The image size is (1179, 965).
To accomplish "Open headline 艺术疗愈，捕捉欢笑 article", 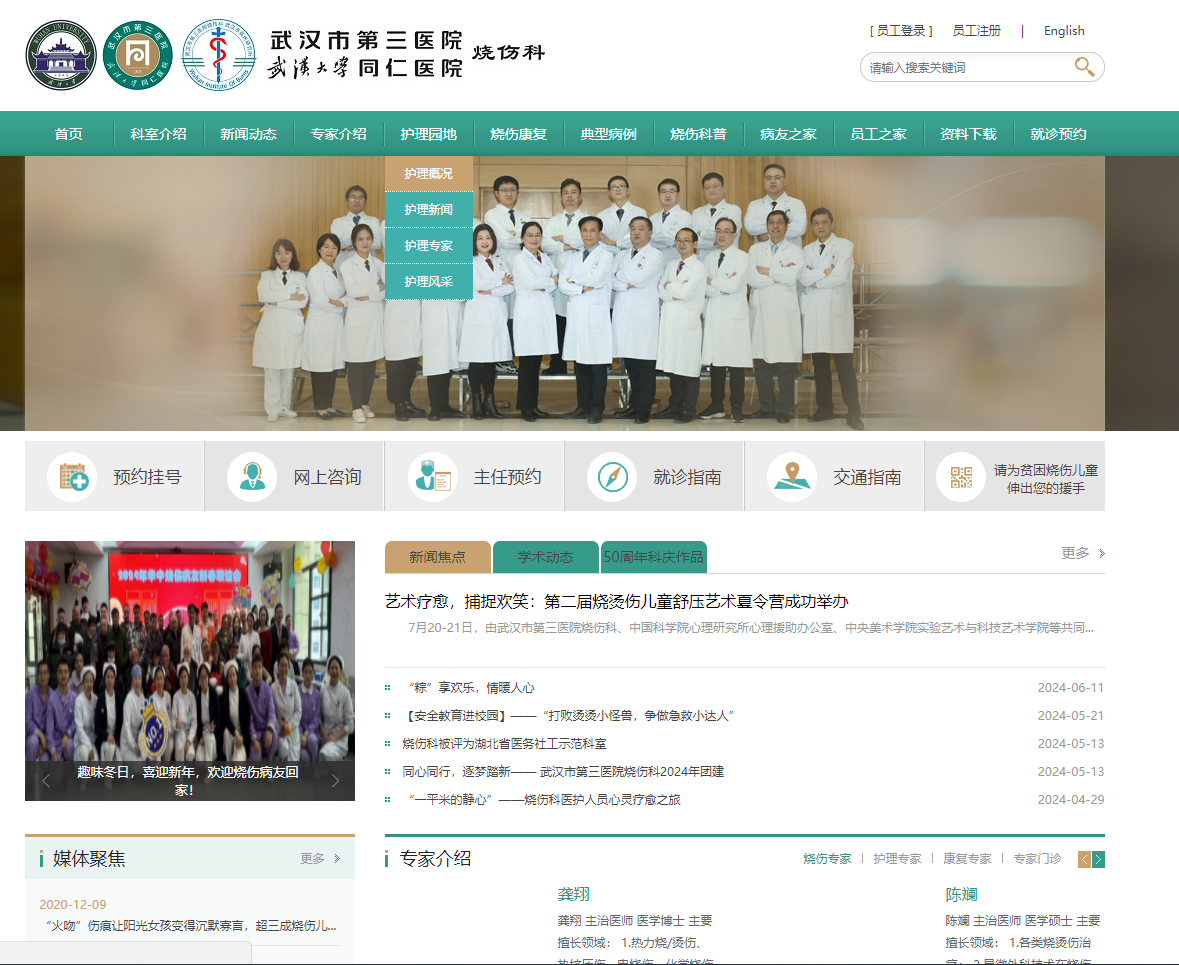I will (617, 602).
